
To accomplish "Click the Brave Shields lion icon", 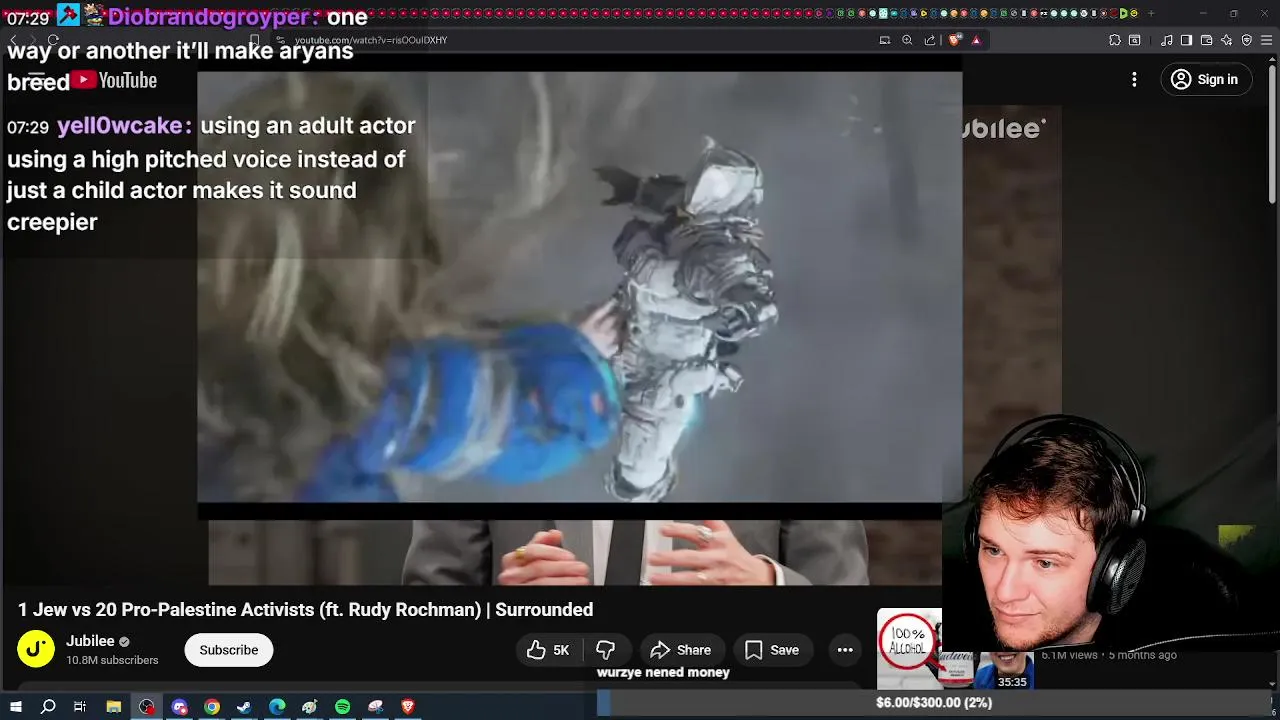I will [x=955, y=40].
